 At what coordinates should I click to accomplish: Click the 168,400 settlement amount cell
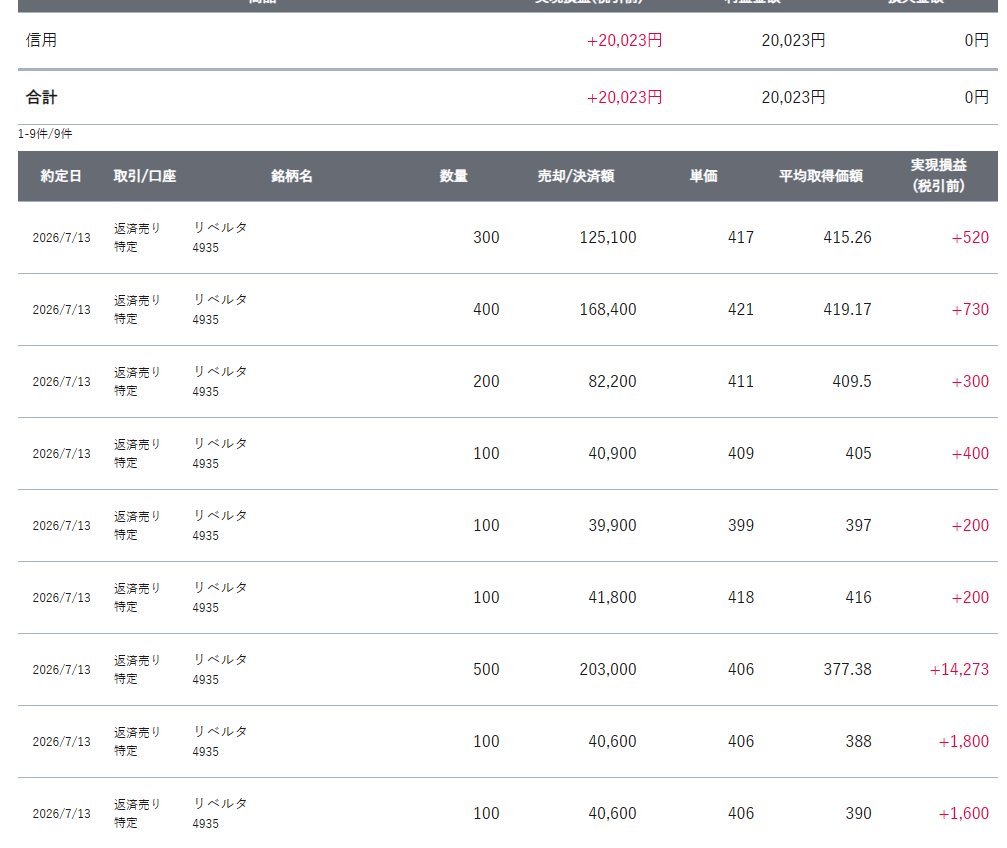(x=608, y=310)
